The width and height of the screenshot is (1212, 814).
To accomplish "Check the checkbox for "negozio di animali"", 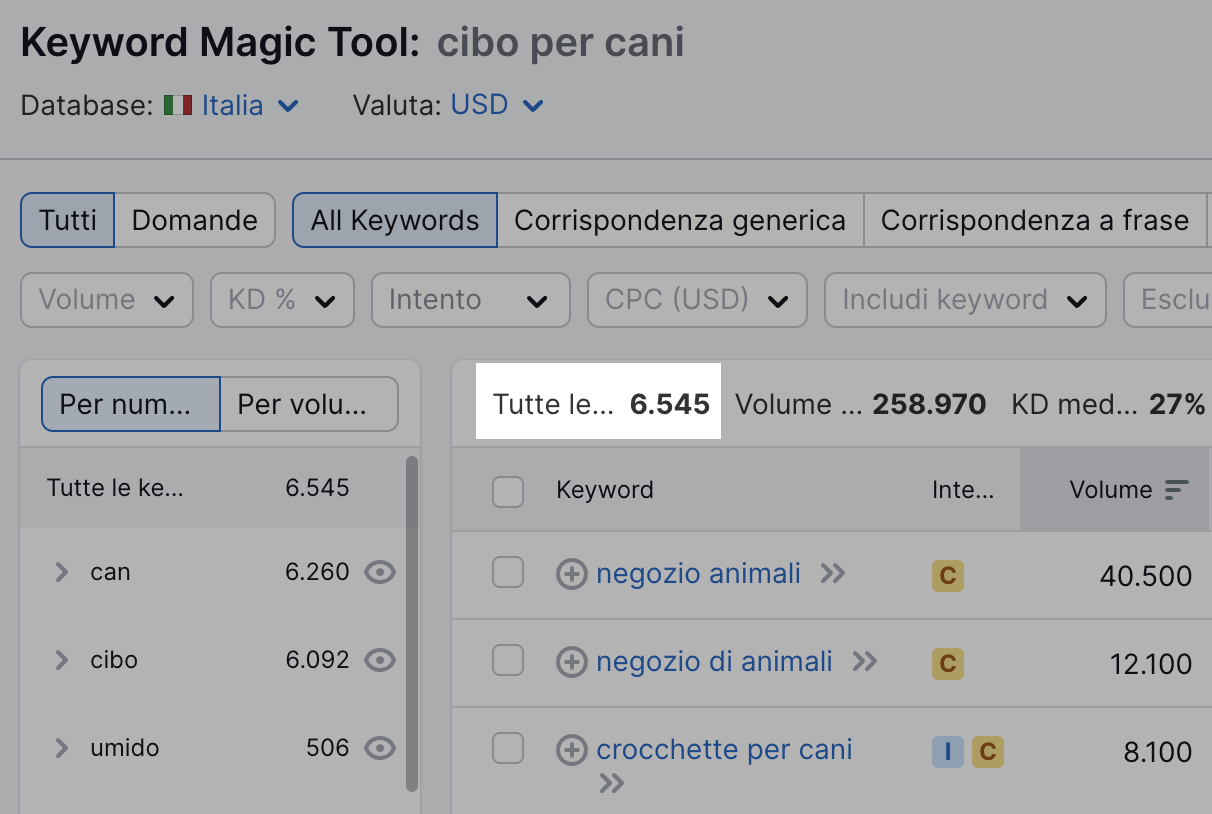I will pyautogui.click(x=508, y=662).
